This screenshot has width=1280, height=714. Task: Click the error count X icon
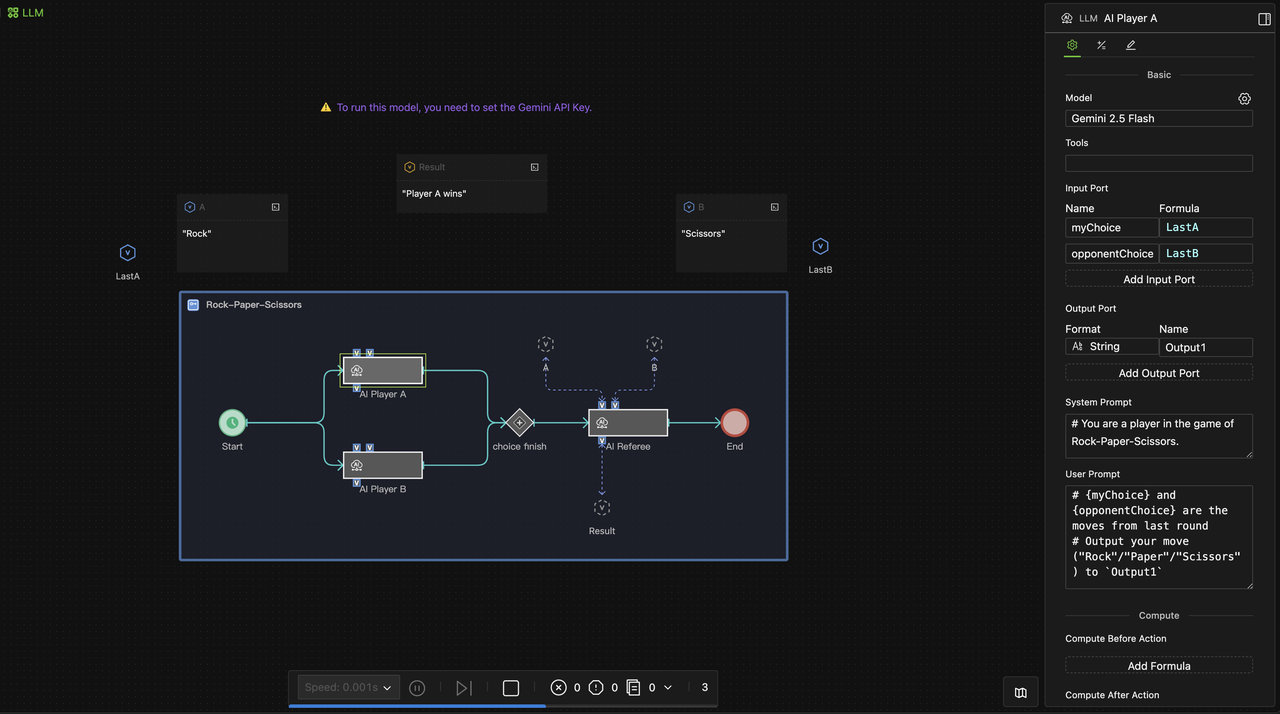558,688
